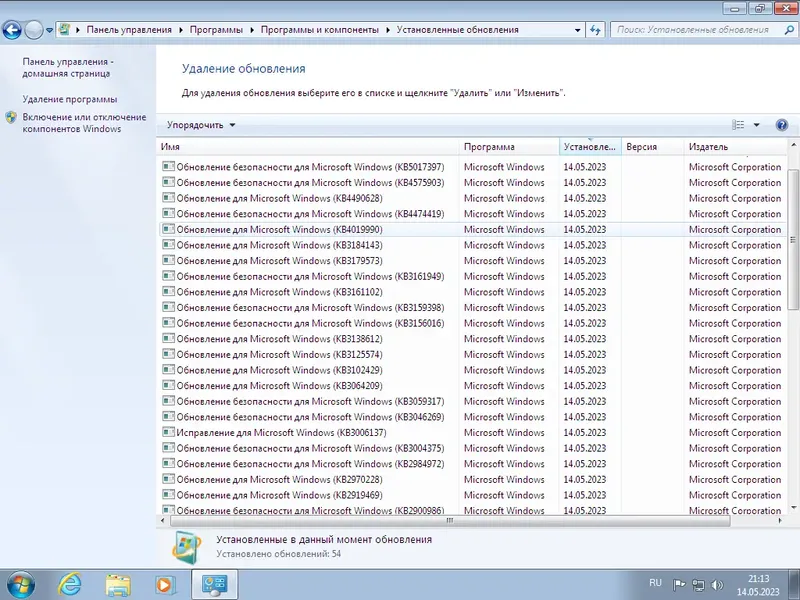Open recent pages dropdown beside navigation arrows
Viewport: 800px width, 600px height.
(49, 30)
